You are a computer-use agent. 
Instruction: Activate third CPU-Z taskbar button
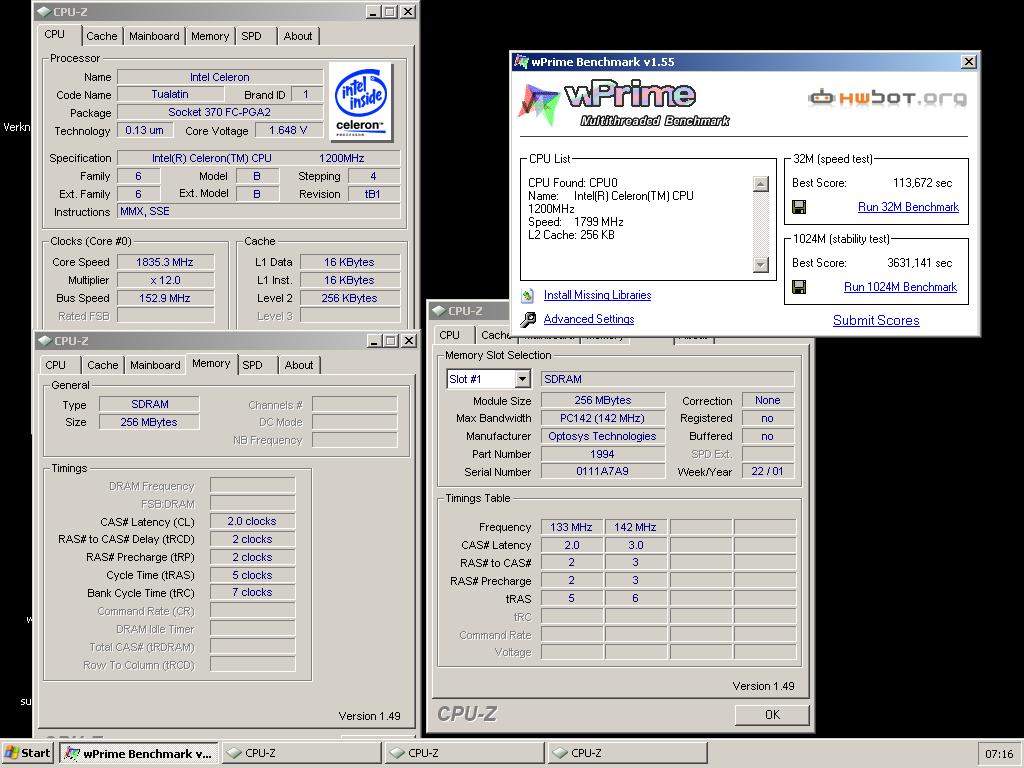click(628, 753)
